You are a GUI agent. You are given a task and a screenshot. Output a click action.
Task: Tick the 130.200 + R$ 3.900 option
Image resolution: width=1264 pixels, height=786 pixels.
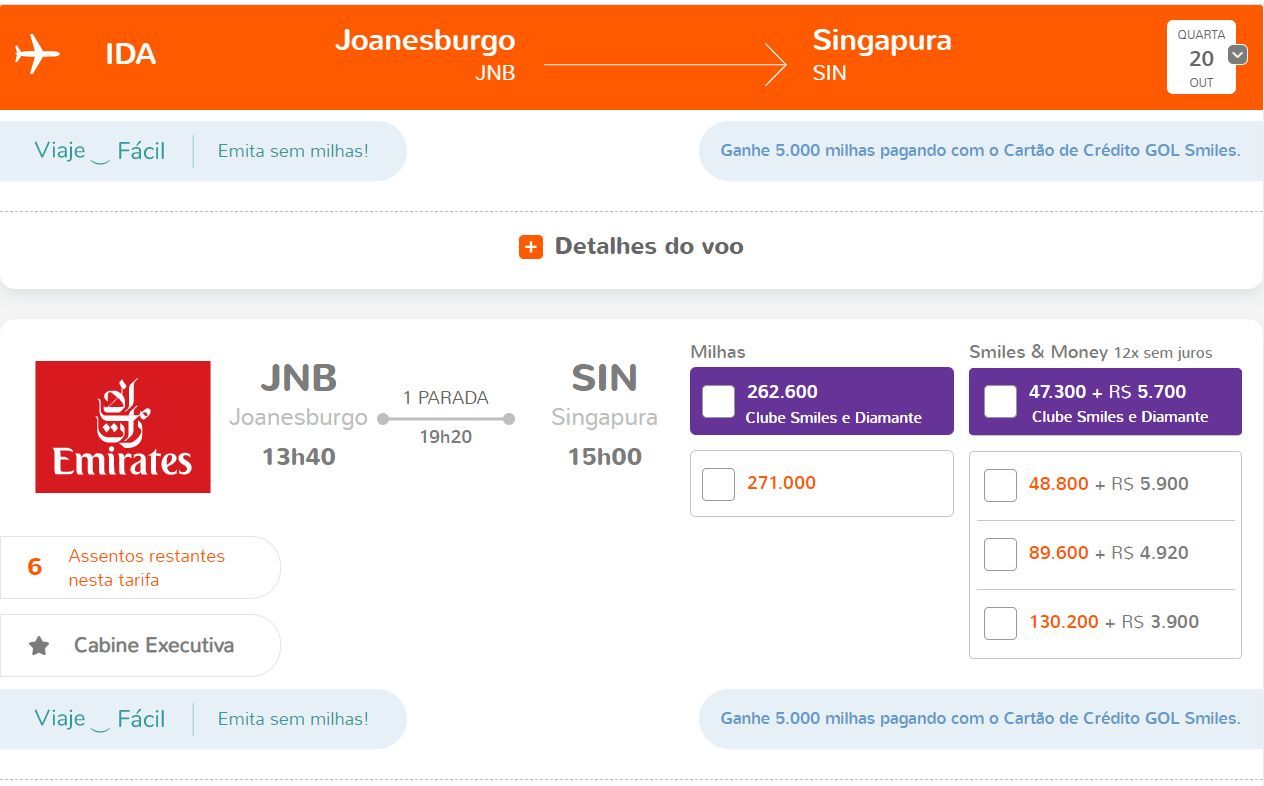pyautogui.click(x=1000, y=623)
